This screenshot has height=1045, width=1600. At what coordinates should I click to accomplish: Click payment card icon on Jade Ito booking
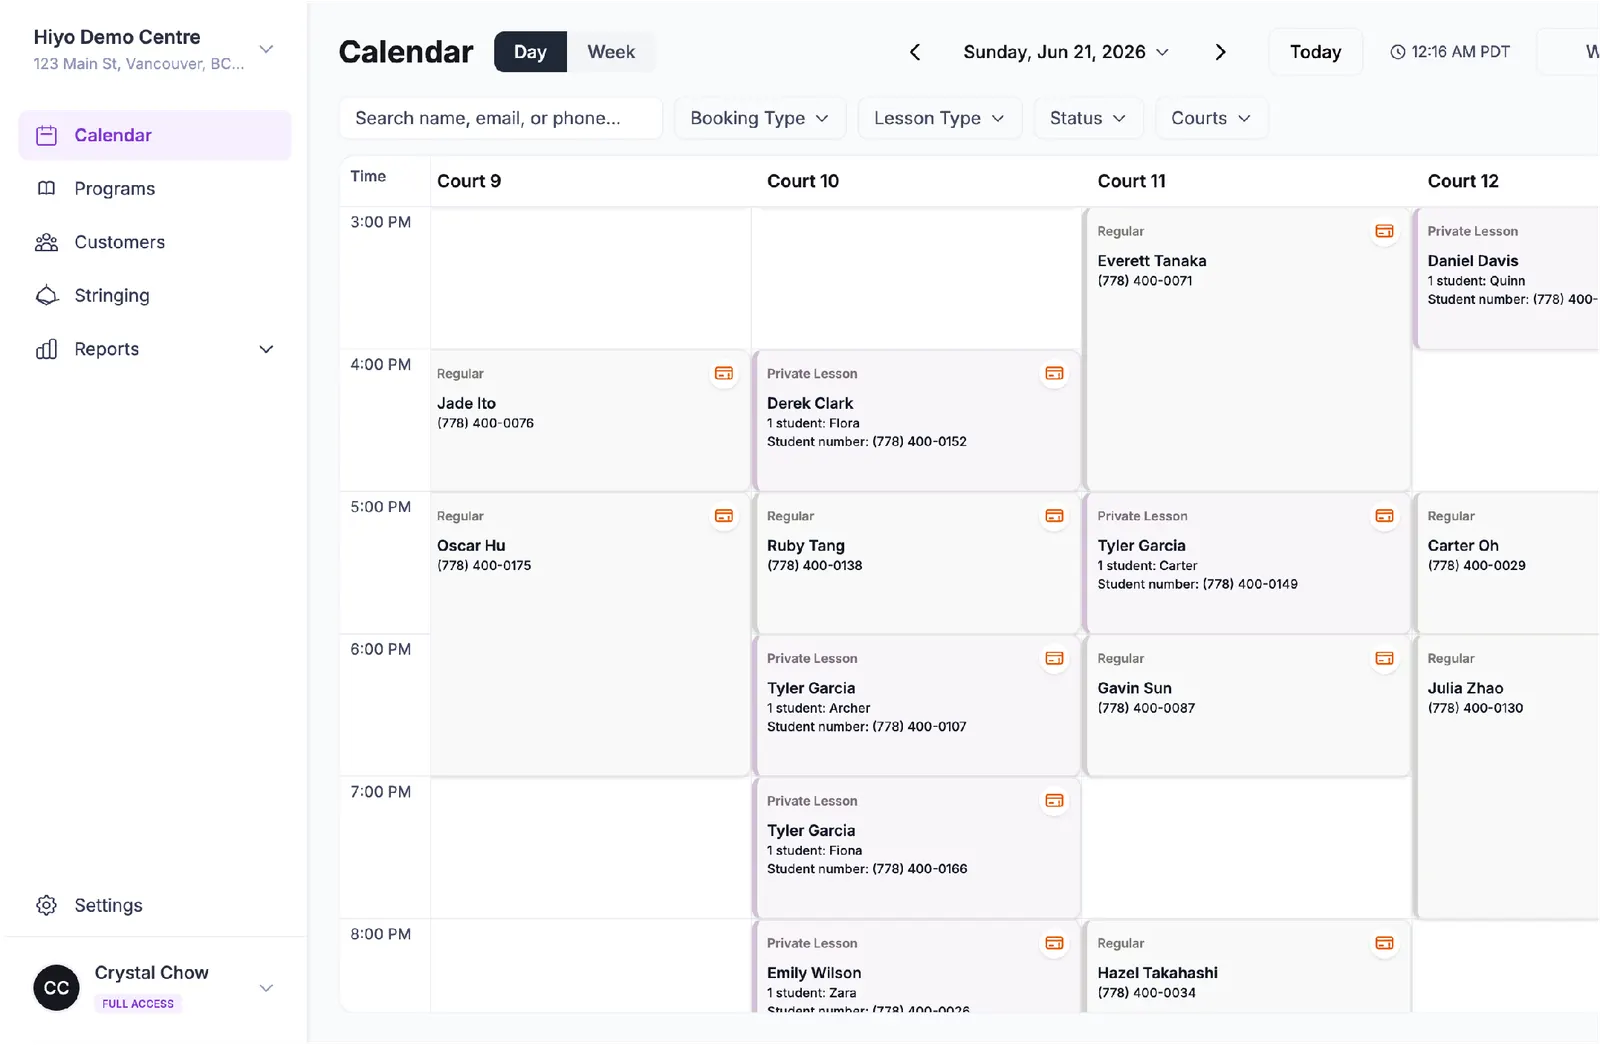[x=724, y=374]
